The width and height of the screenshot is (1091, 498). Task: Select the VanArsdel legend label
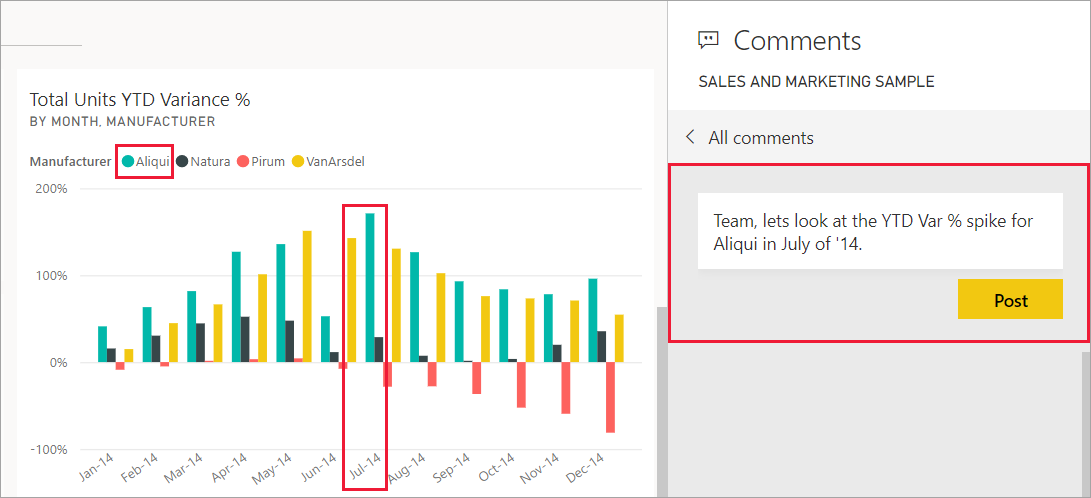click(335, 160)
